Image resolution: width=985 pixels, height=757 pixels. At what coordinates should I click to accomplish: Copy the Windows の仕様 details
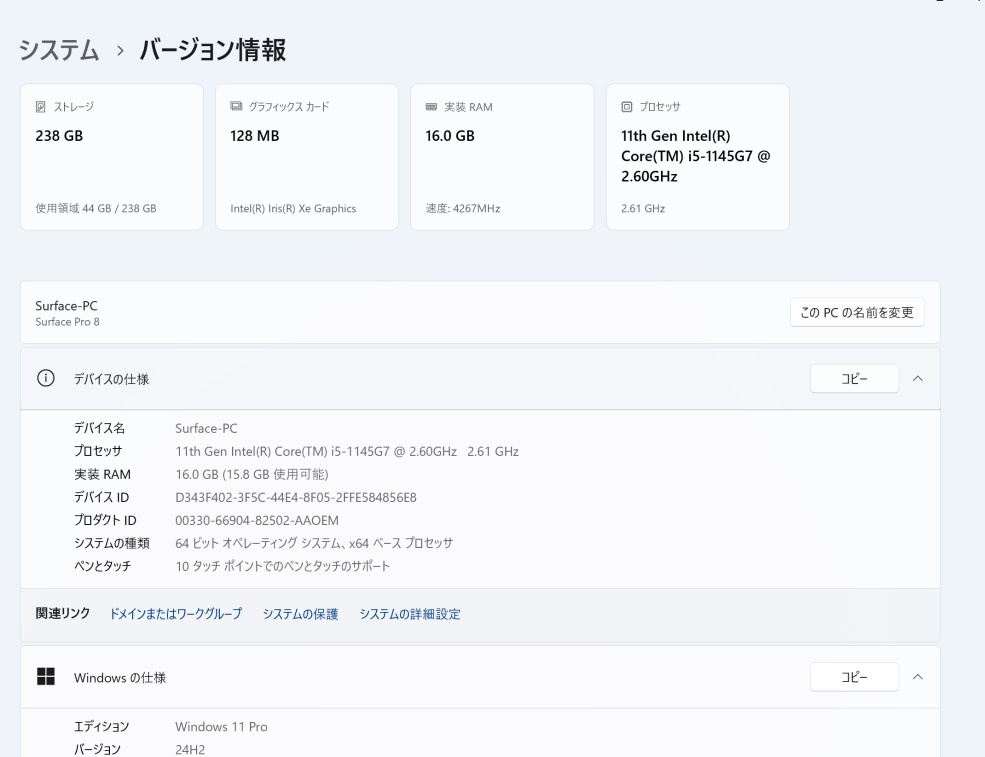click(854, 677)
